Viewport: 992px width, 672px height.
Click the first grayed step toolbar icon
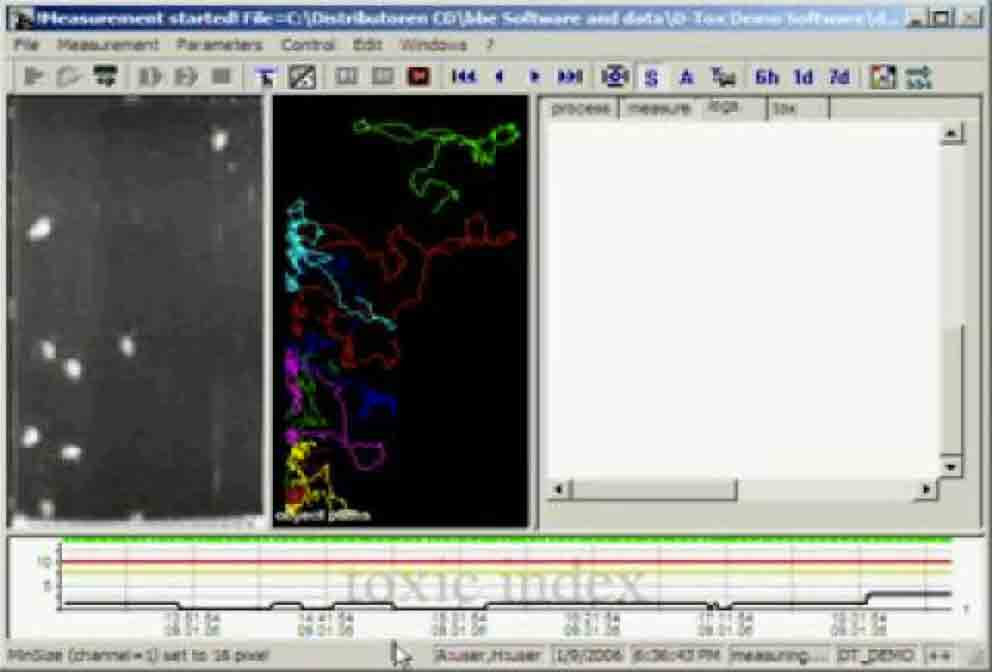coord(150,77)
